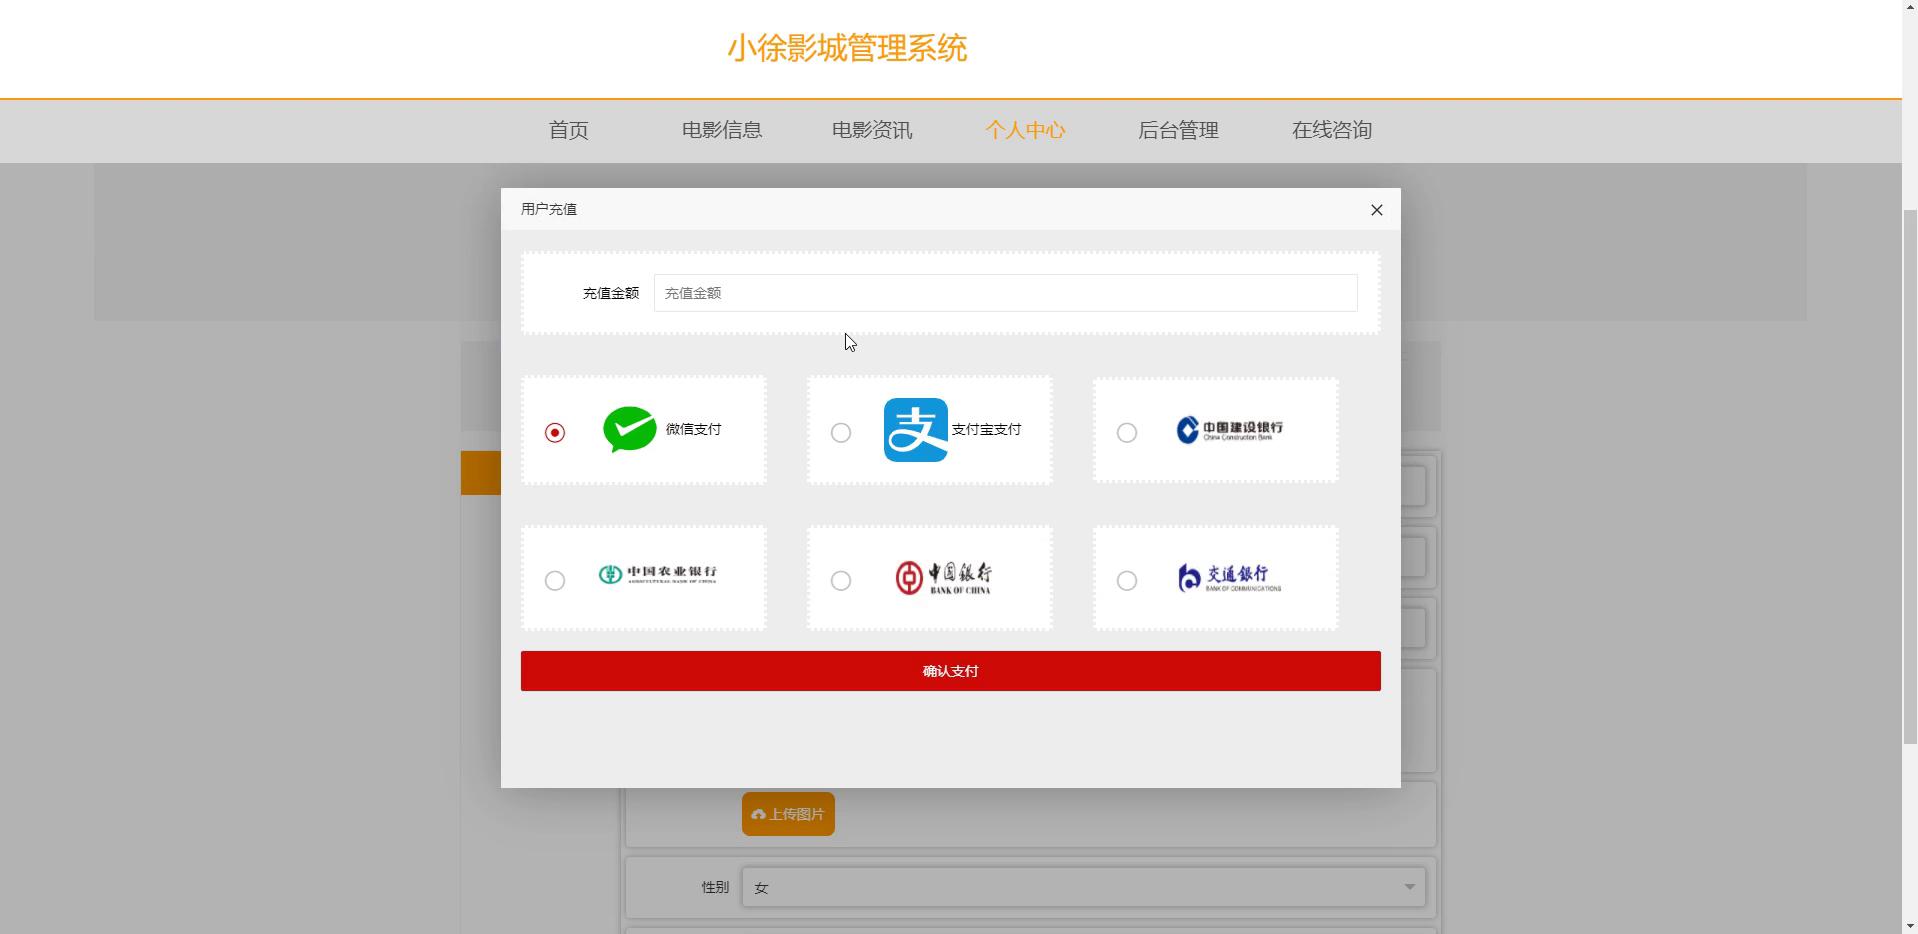The image size is (1918, 934).
Task: Pick the Bank of China radio option
Action: (841, 581)
